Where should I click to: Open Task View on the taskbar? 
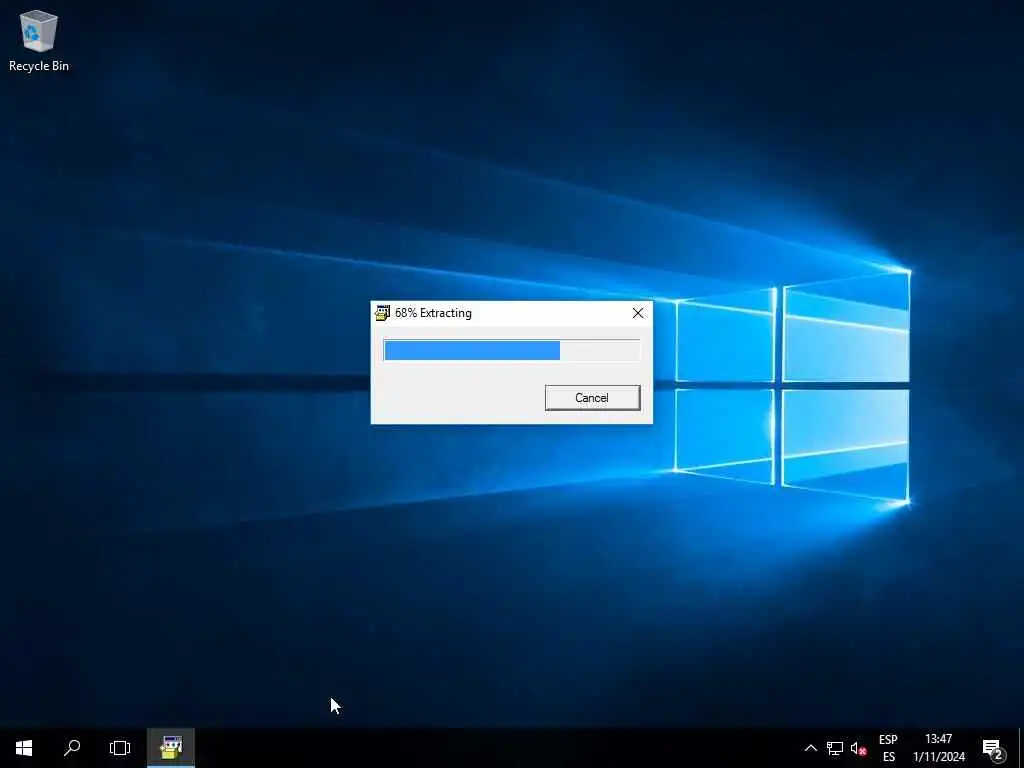tap(120, 748)
